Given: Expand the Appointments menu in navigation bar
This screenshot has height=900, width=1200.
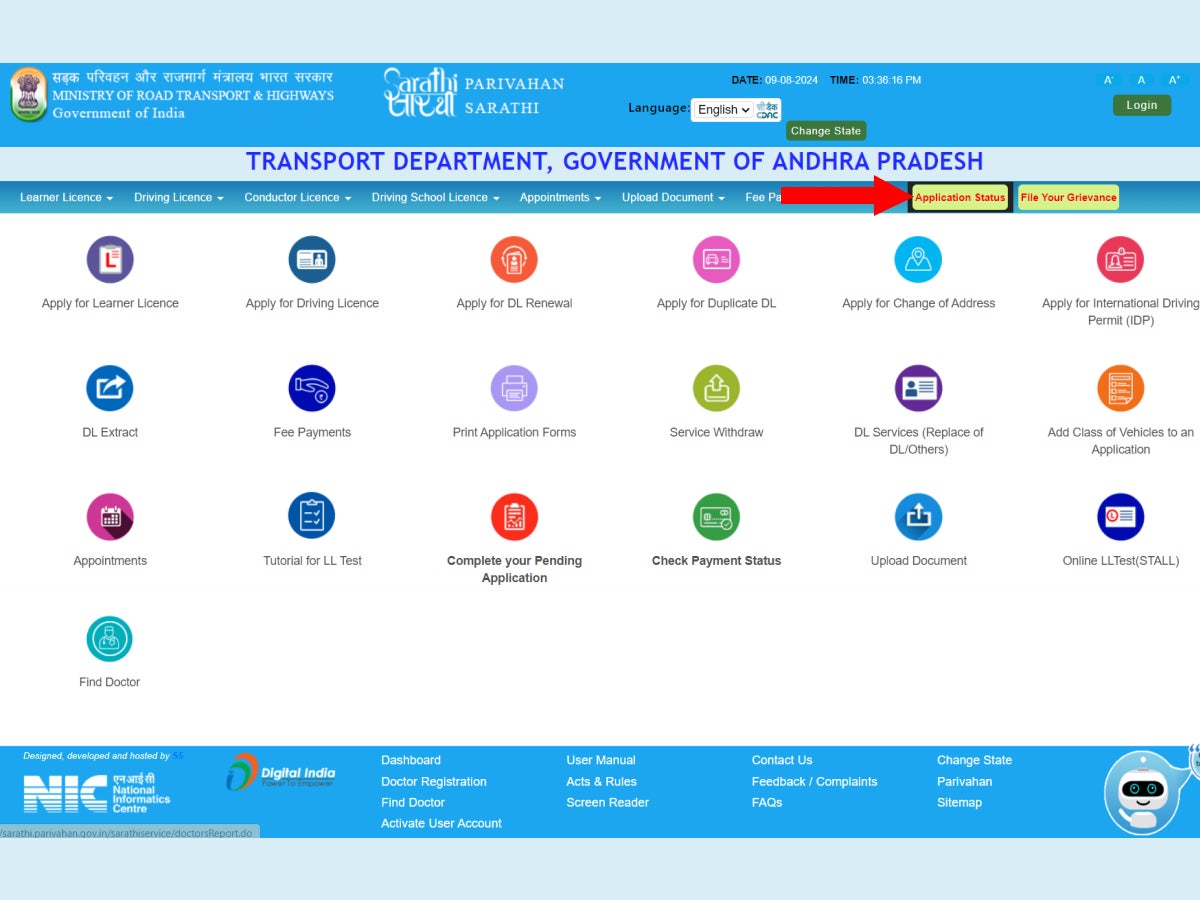Looking at the screenshot, I should coord(560,198).
